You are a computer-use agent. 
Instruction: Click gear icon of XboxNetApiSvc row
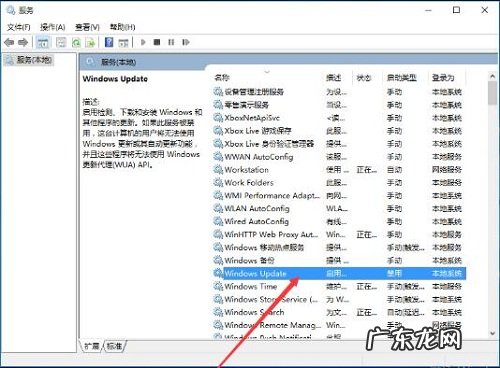[218, 118]
